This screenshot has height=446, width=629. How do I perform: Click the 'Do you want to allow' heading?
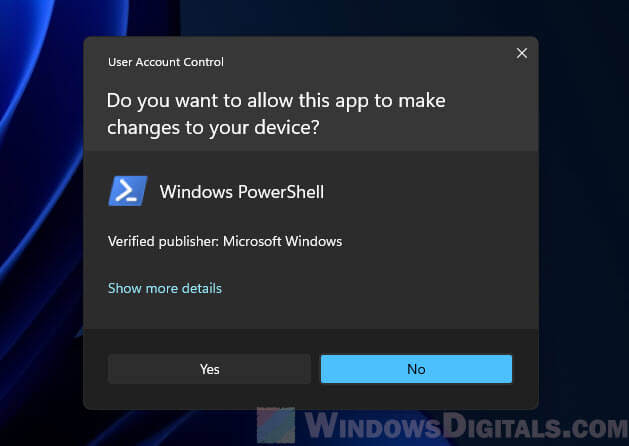pyautogui.click(x=276, y=114)
